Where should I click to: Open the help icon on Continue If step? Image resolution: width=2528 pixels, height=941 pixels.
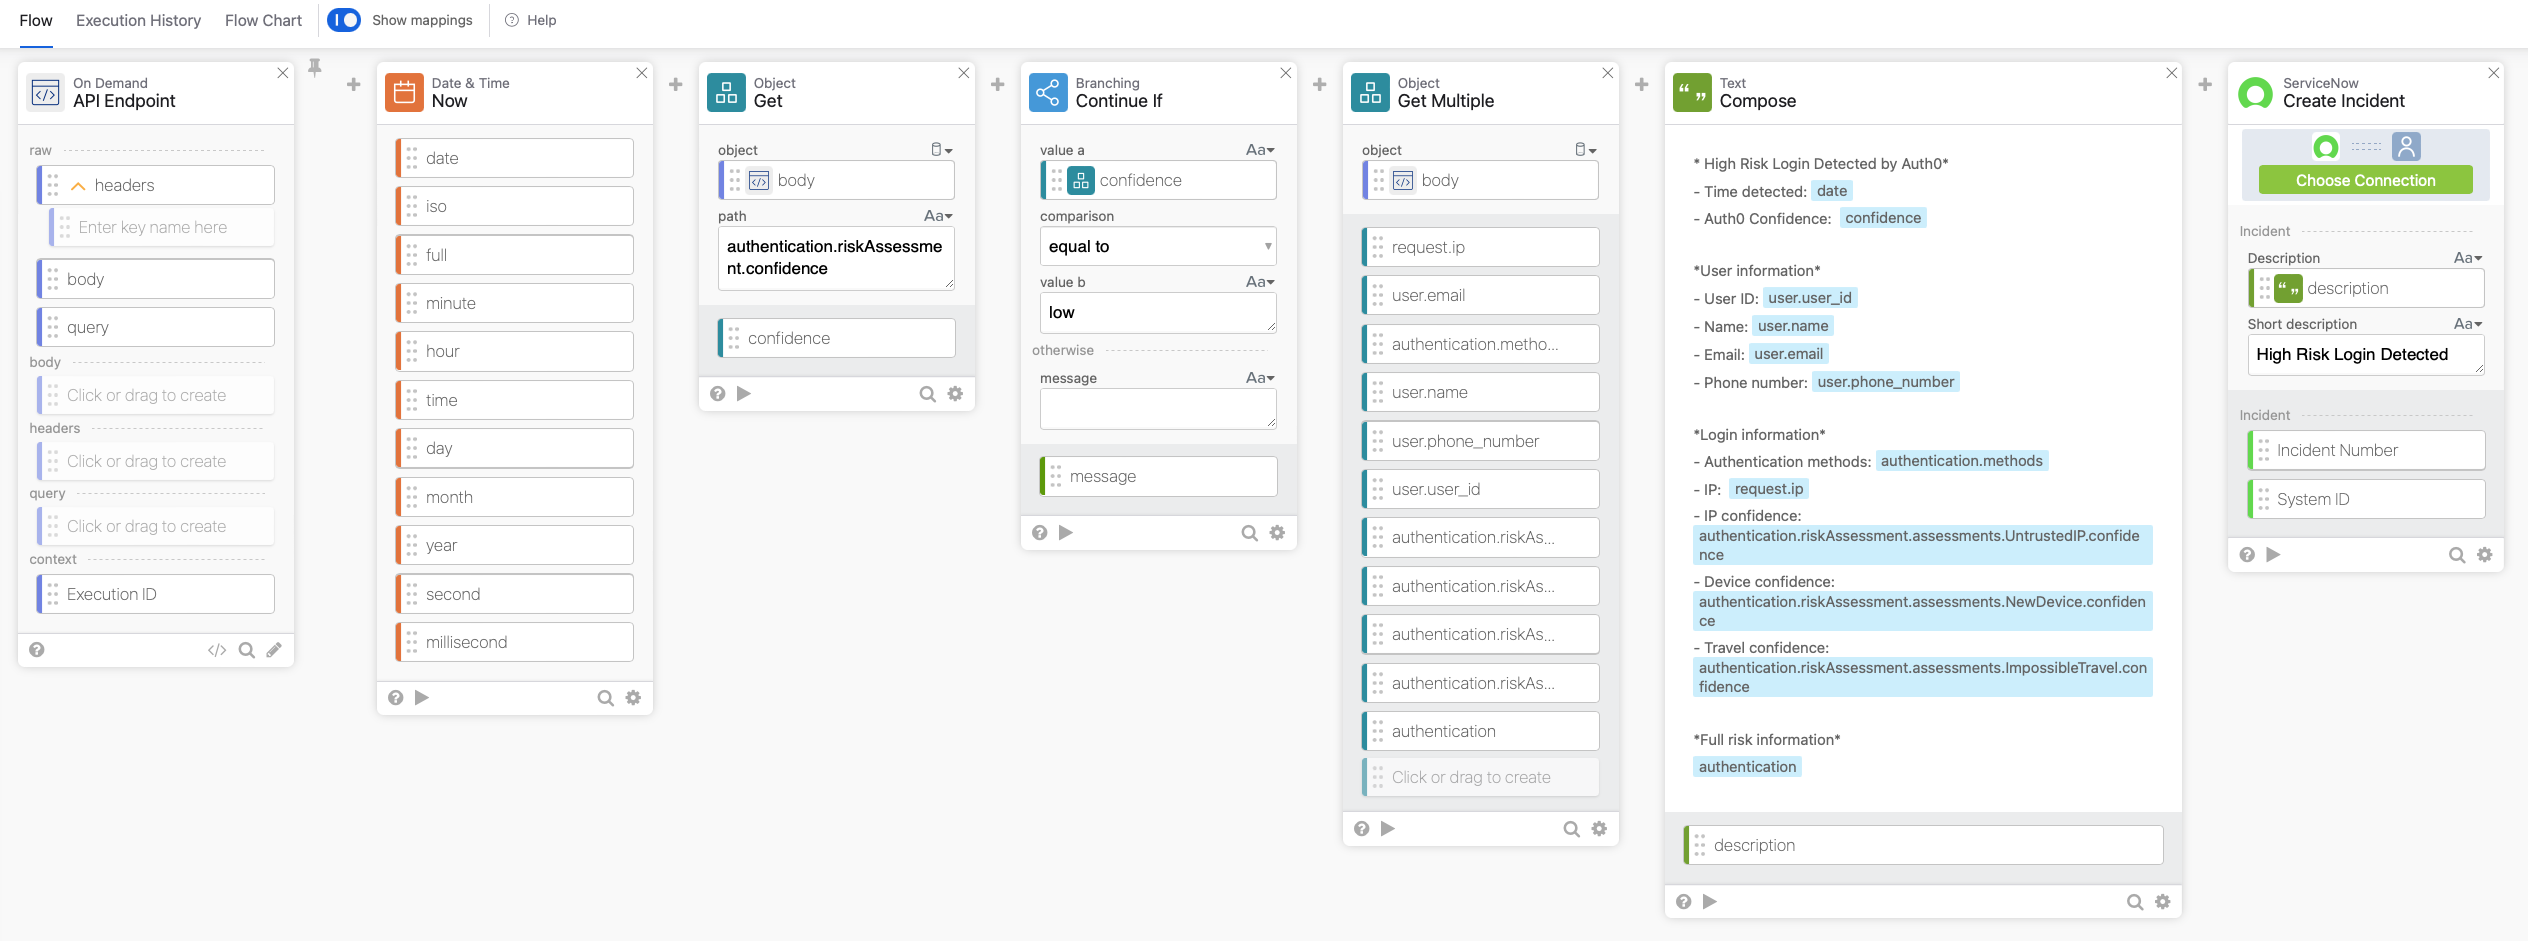pyautogui.click(x=1039, y=532)
